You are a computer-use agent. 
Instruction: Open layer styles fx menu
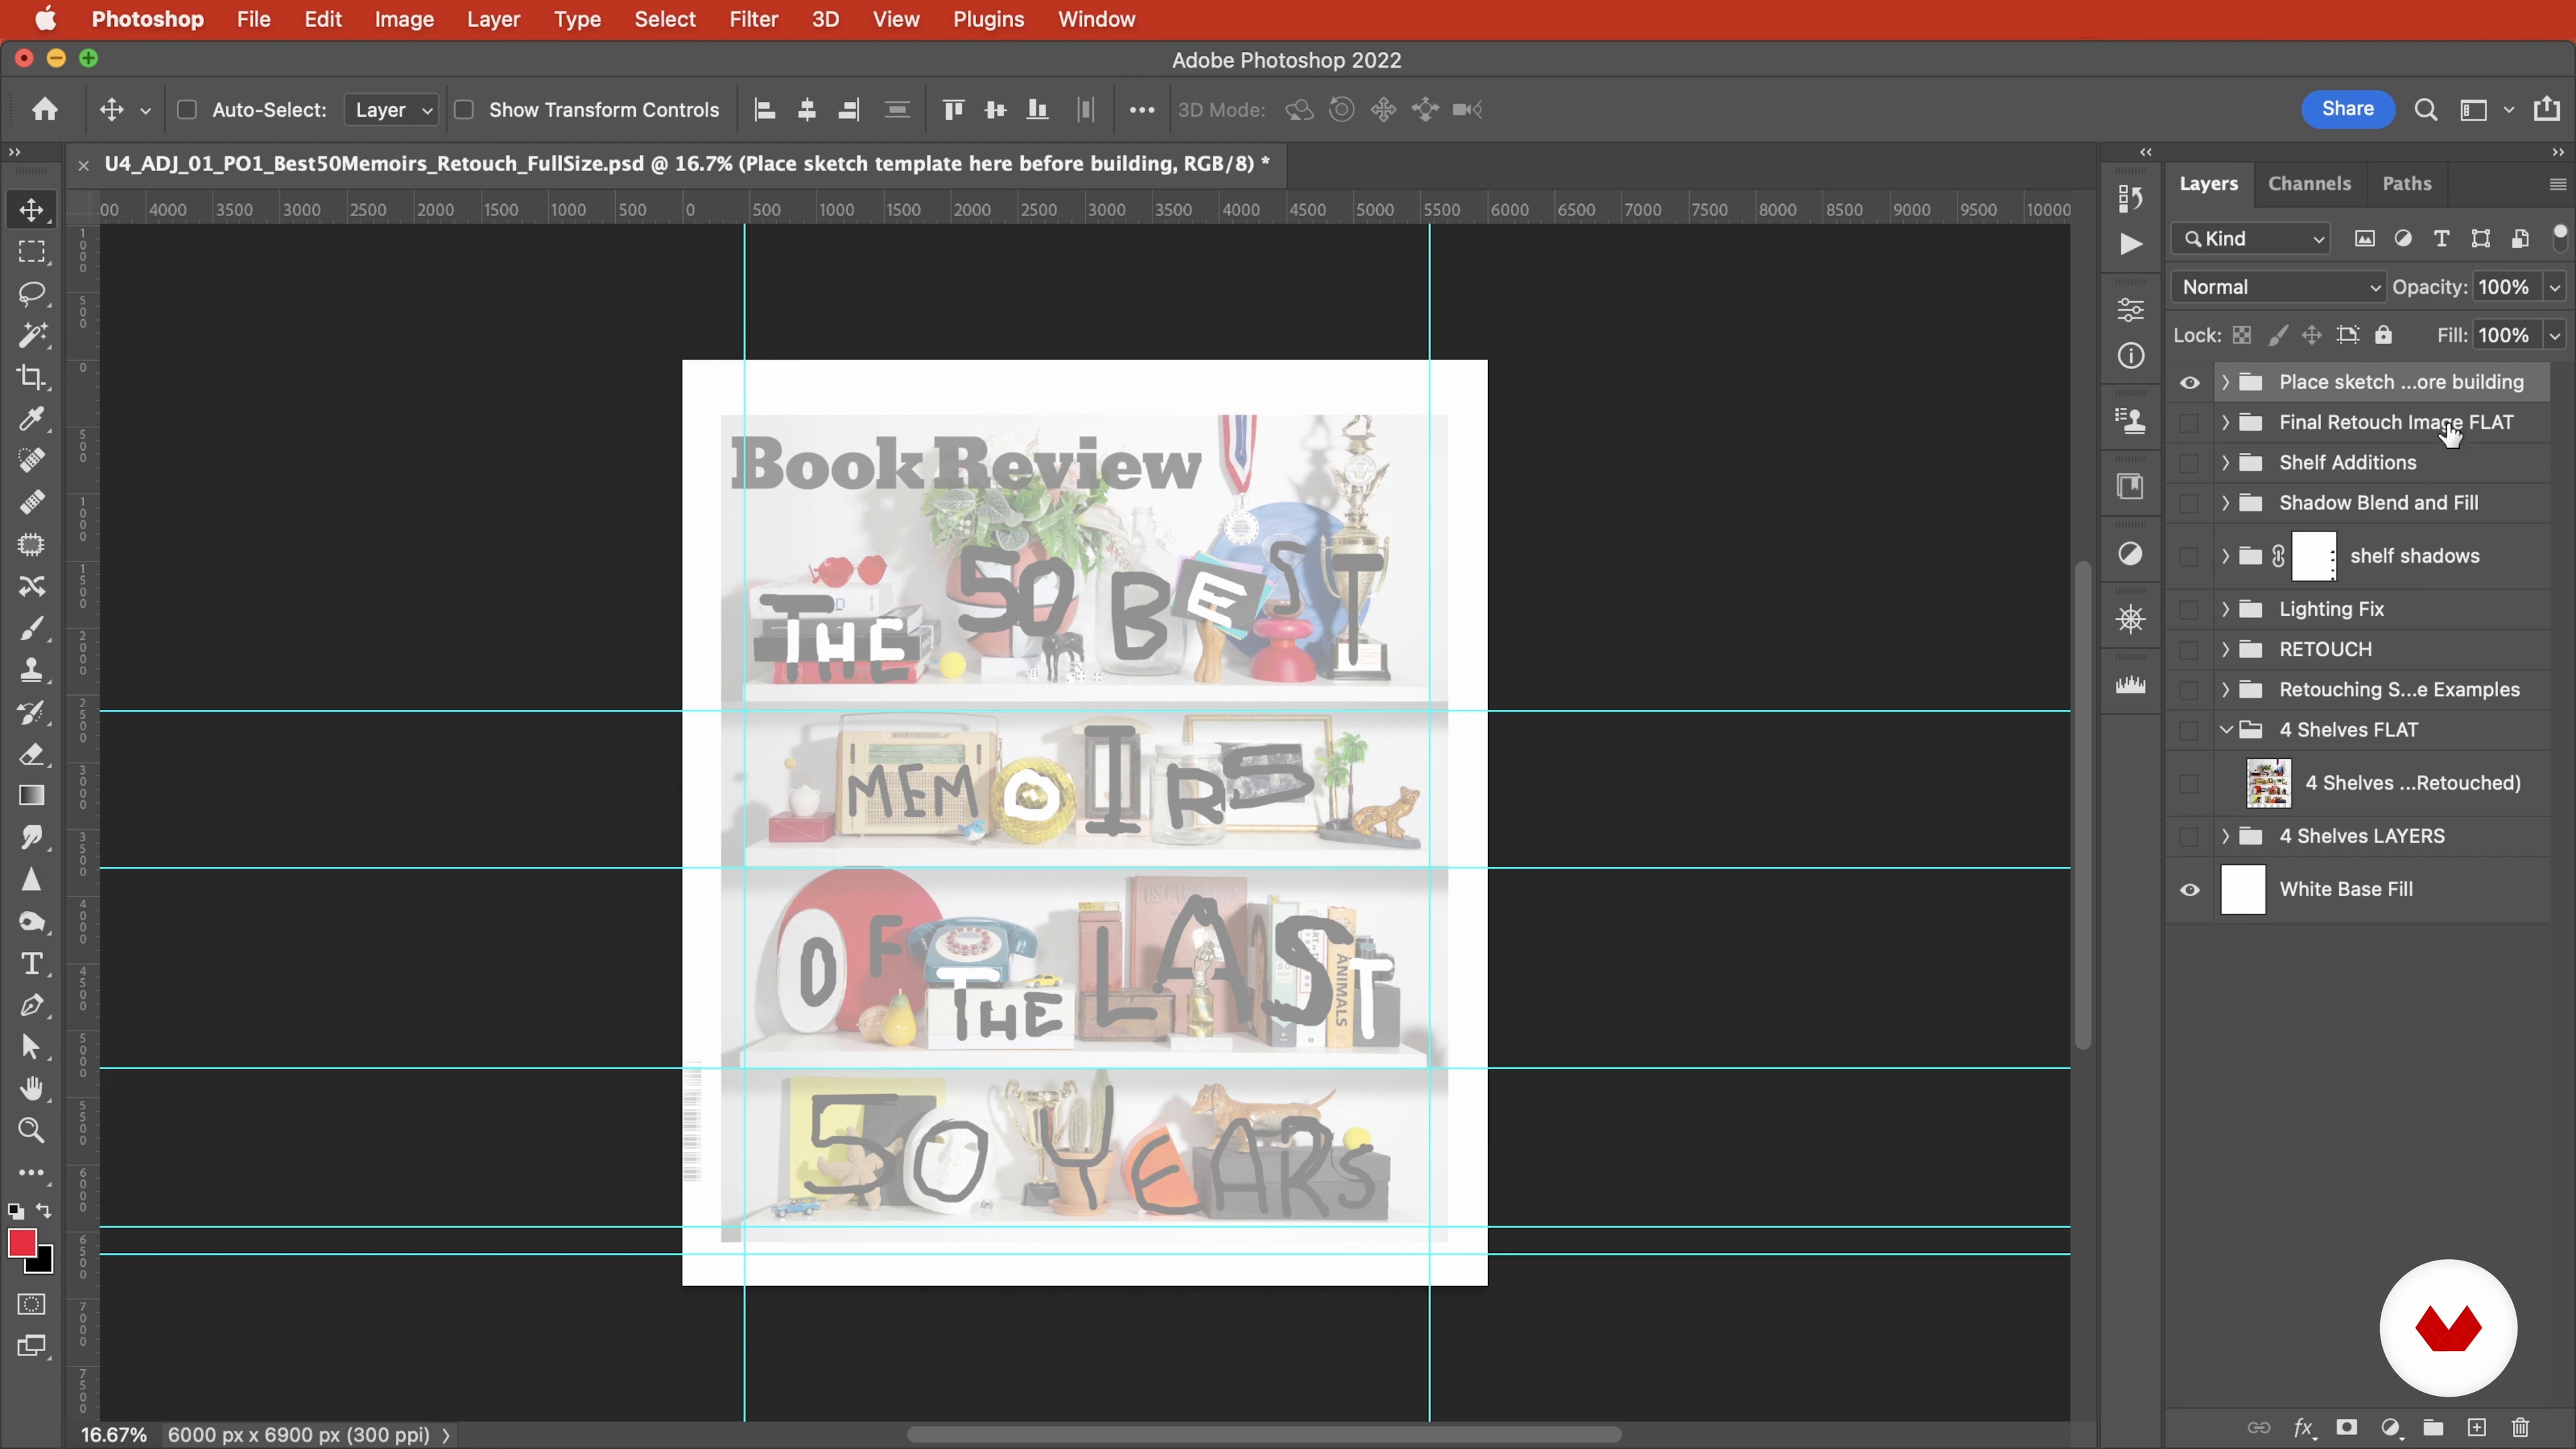pyautogui.click(x=2304, y=1427)
